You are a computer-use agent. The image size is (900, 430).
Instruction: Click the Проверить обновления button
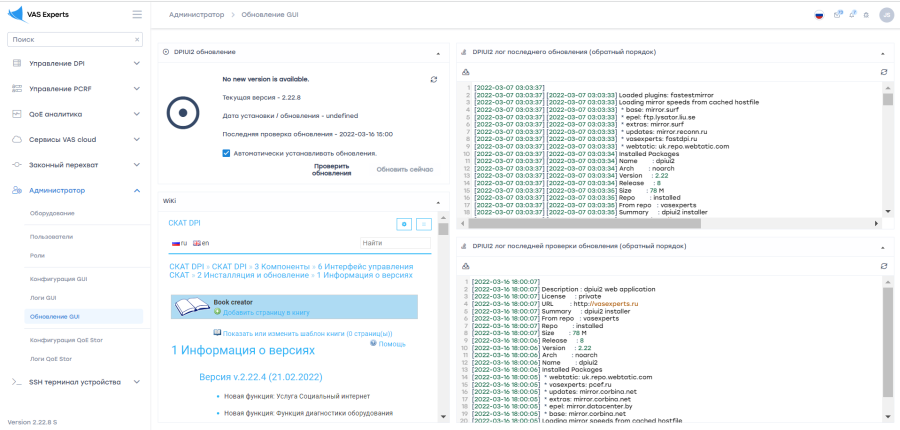pos(332,169)
